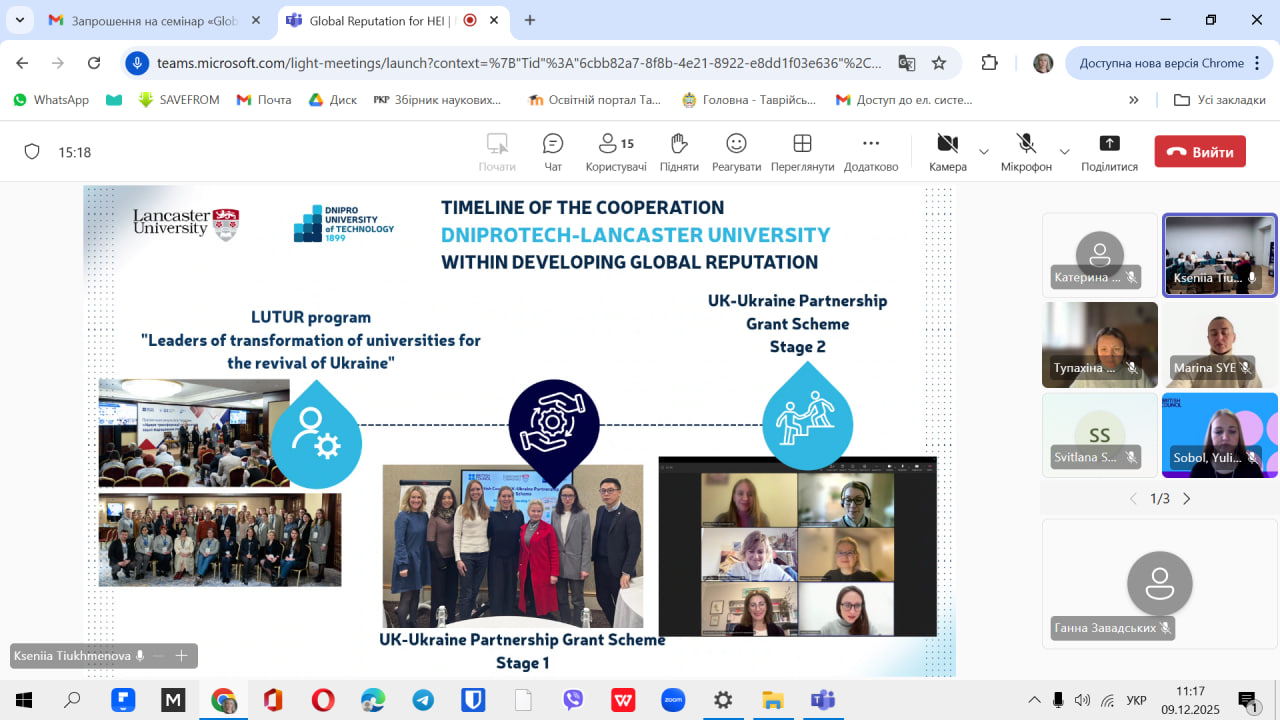
Task: Click the shared slide presentation area
Action: pos(519,431)
